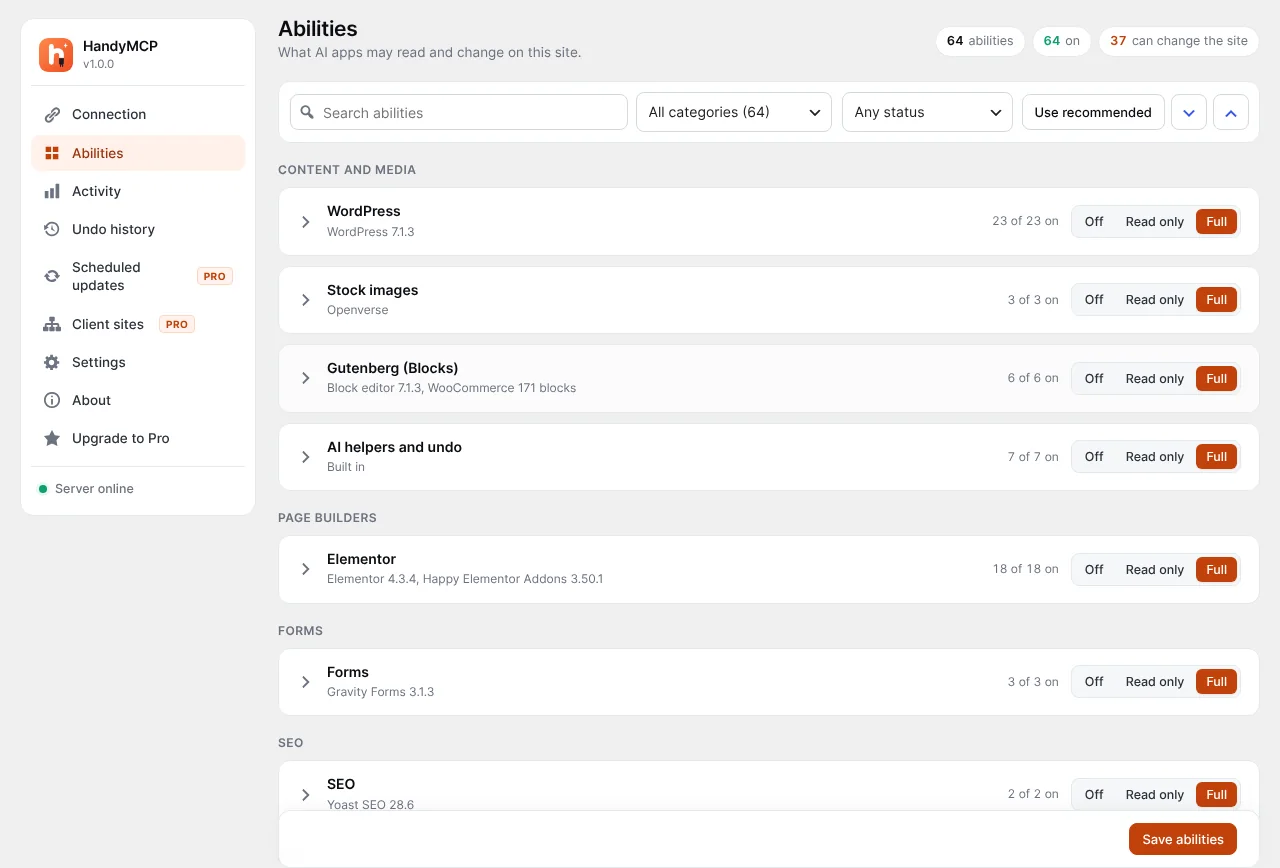Click the search magnifier icon

tap(307, 113)
